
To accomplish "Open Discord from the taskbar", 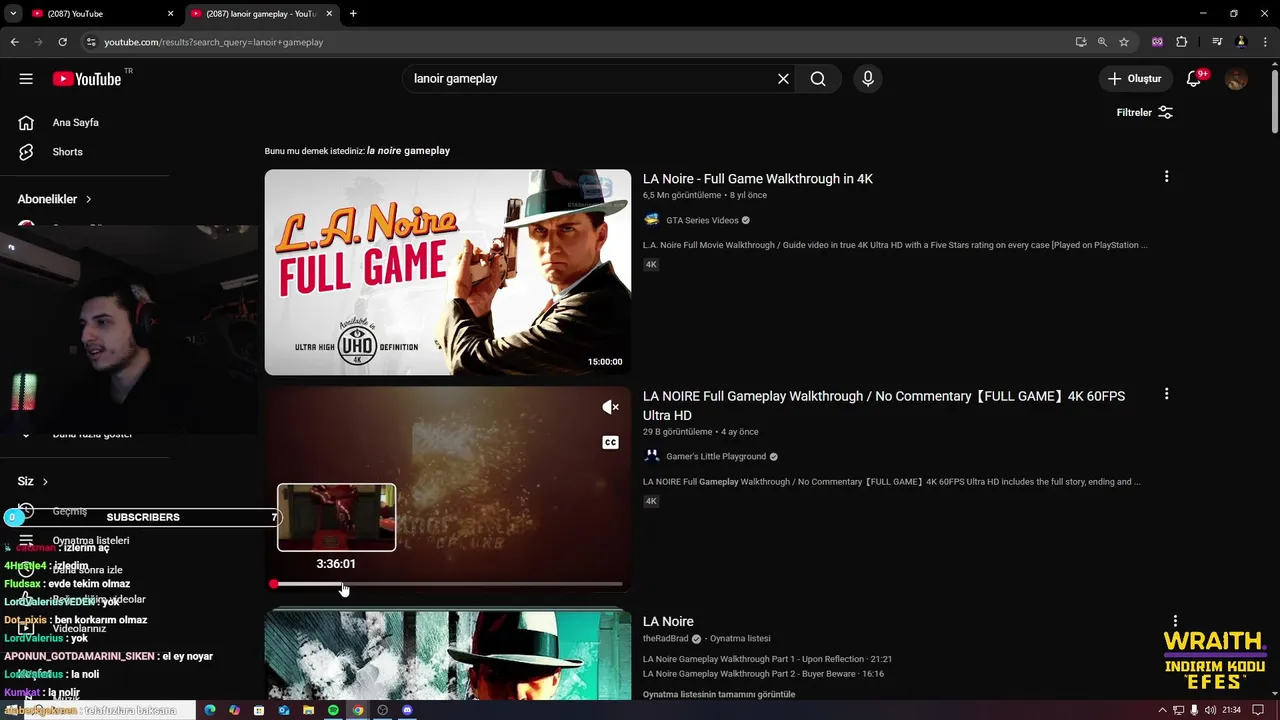I will point(407,710).
